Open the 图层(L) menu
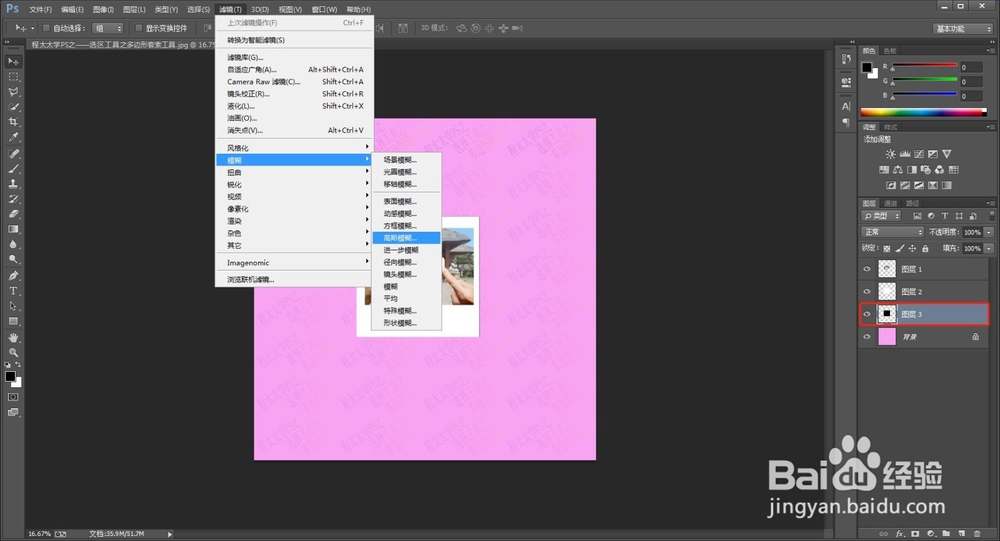 (x=134, y=10)
